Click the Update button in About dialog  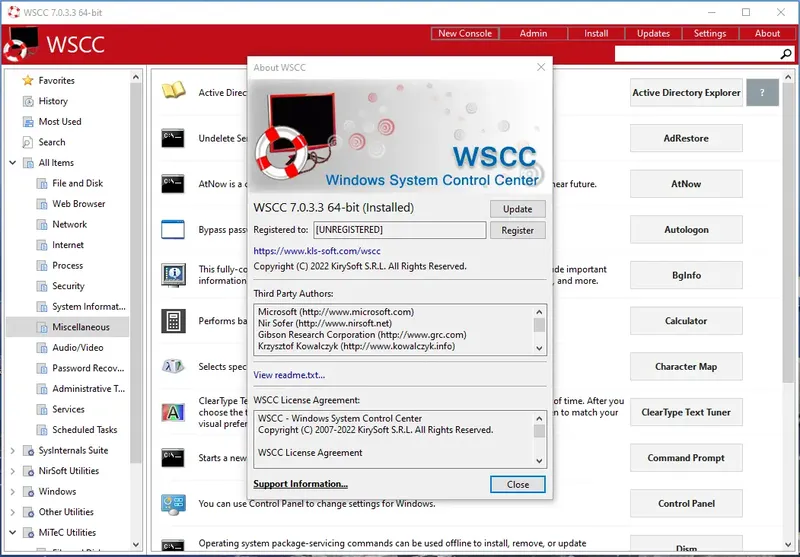point(517,209)
